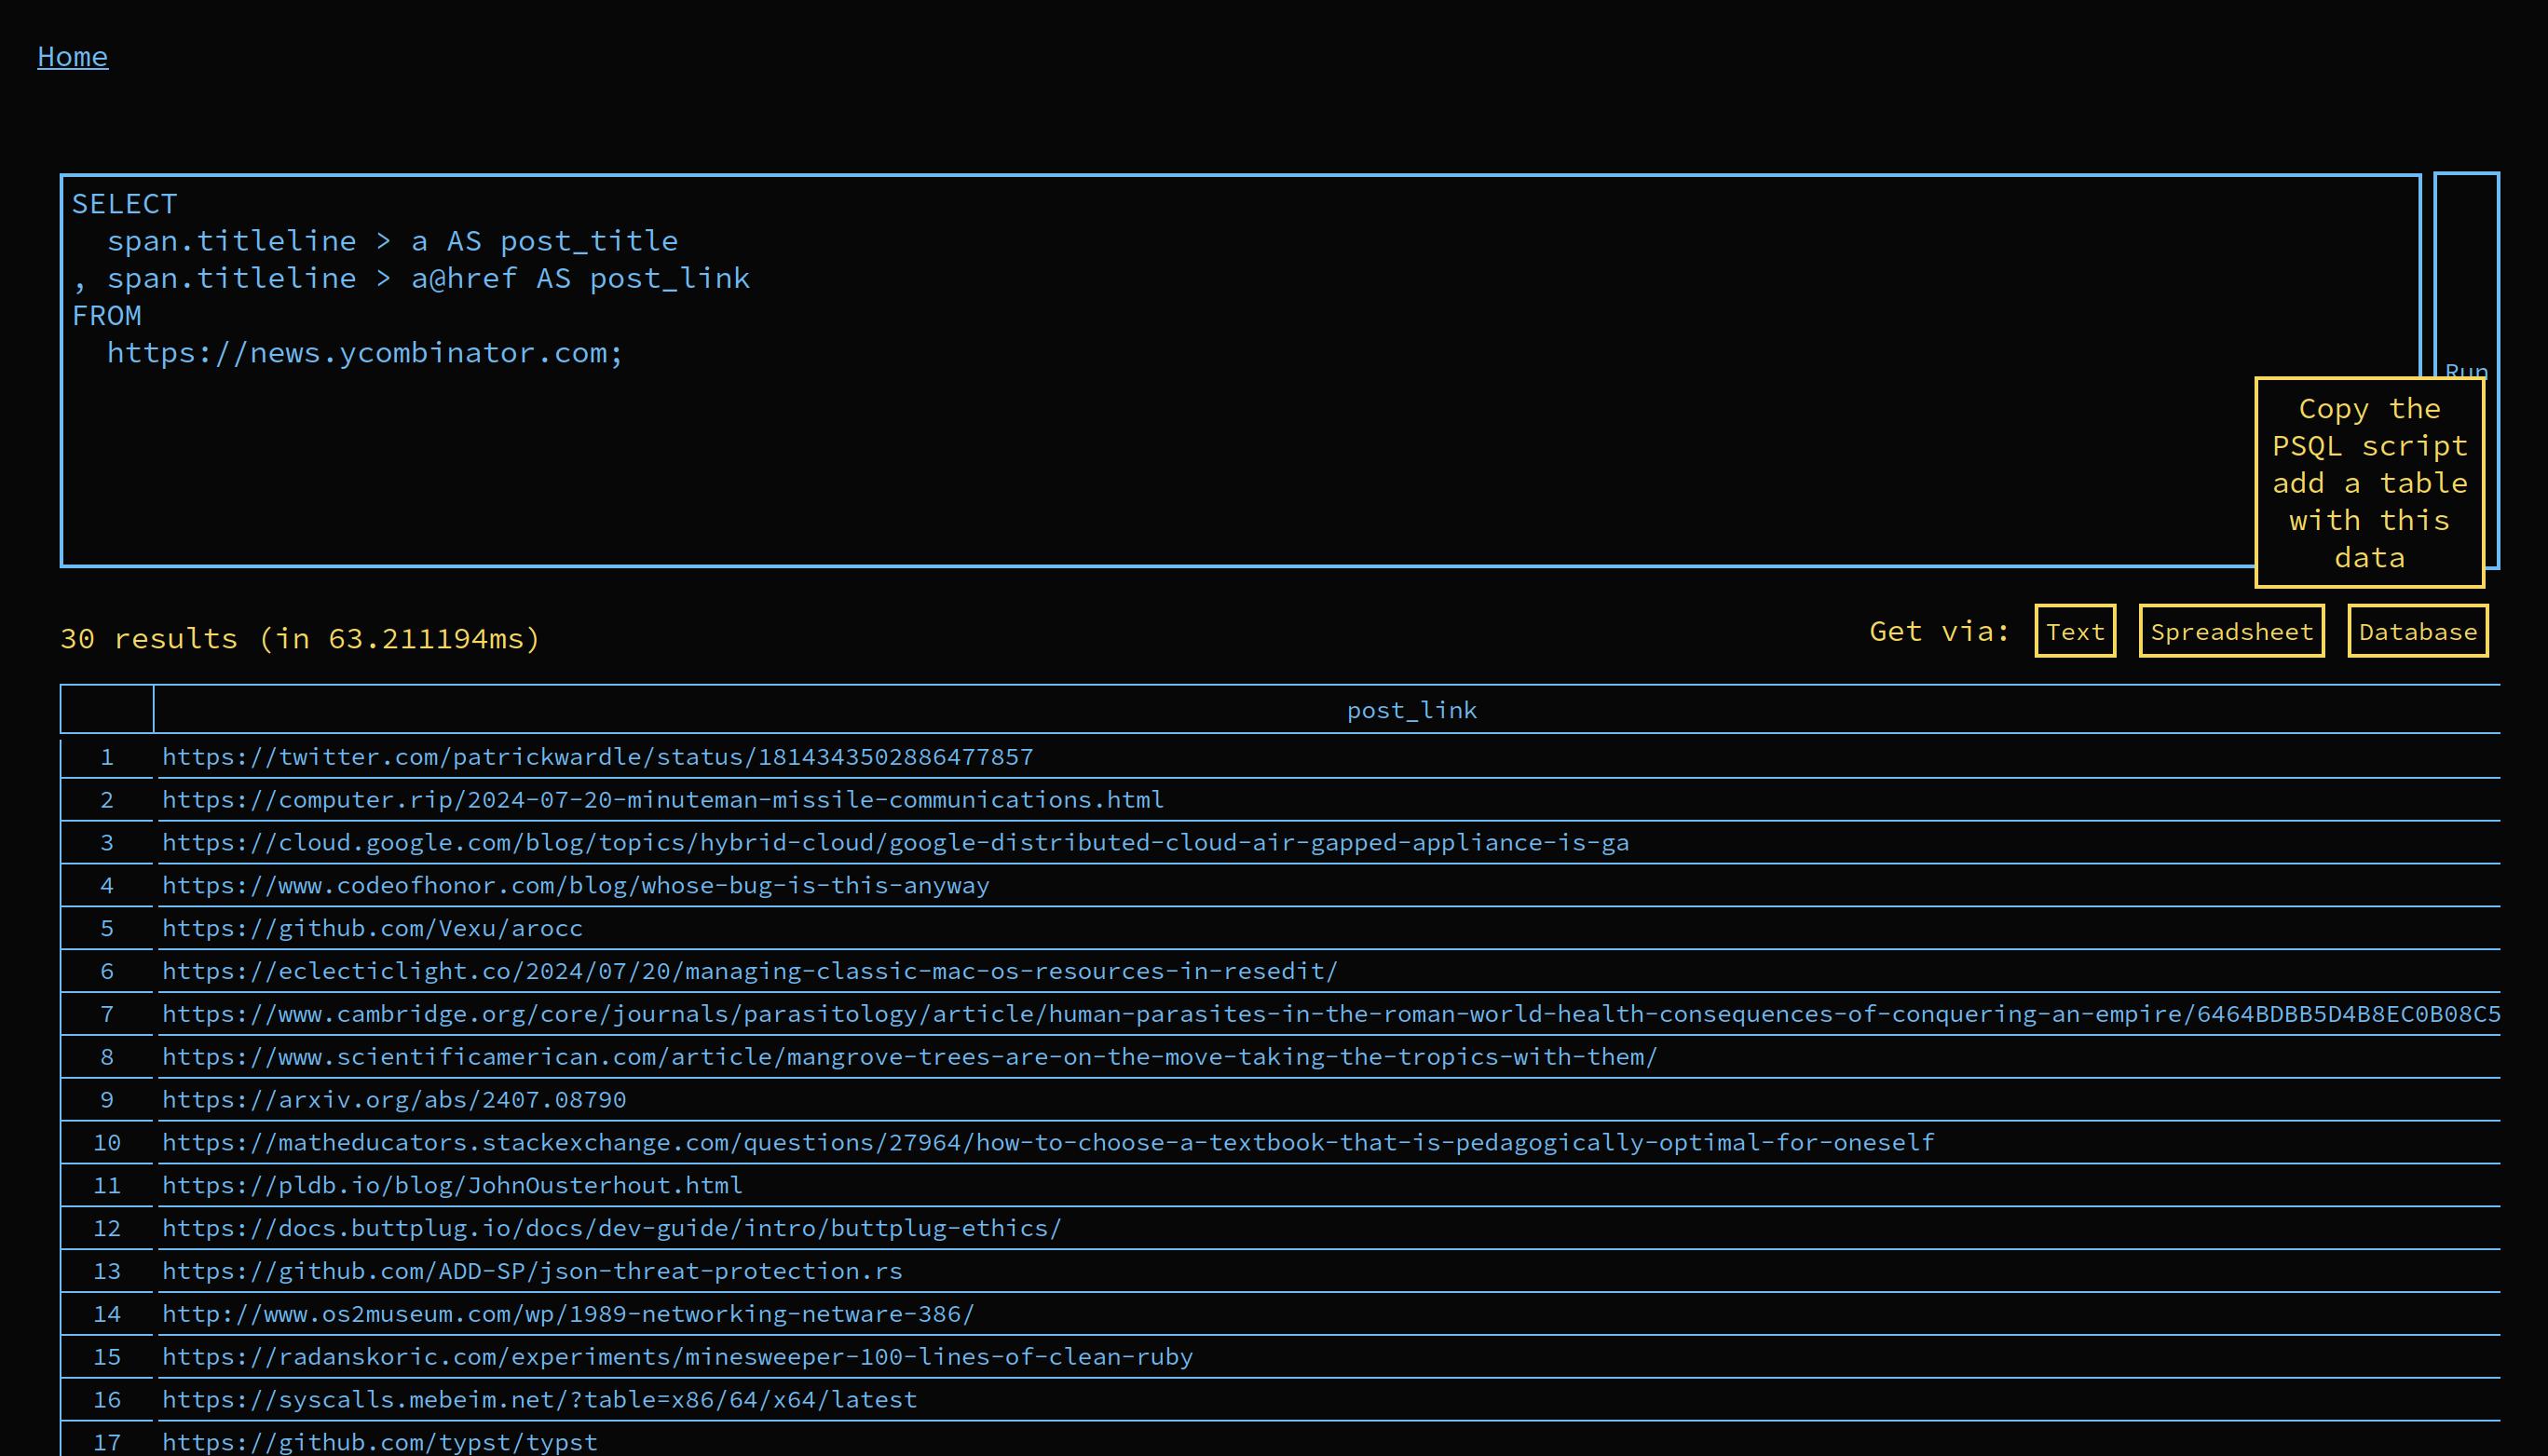The height and width of the screenshot is (1456, 2548).
Task: Click into the SQL query editor
Action: [x=1240, y=370]
